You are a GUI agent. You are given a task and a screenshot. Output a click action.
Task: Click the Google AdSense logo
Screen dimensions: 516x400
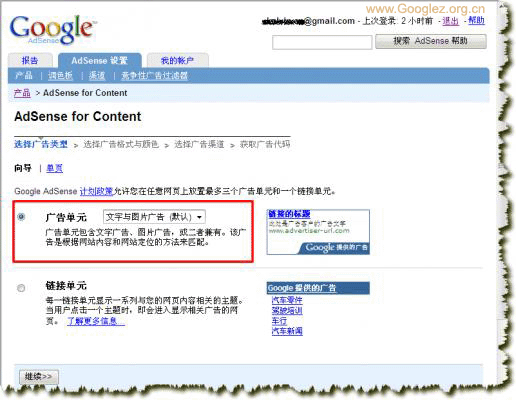(x=52, y=29)
